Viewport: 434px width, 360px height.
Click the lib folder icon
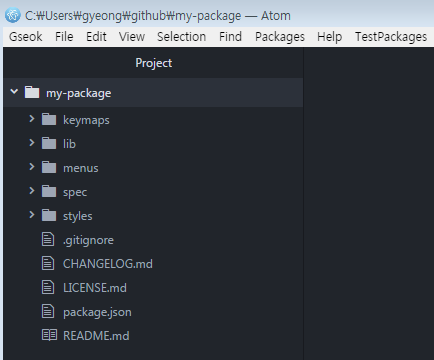[x=49, y=143]
